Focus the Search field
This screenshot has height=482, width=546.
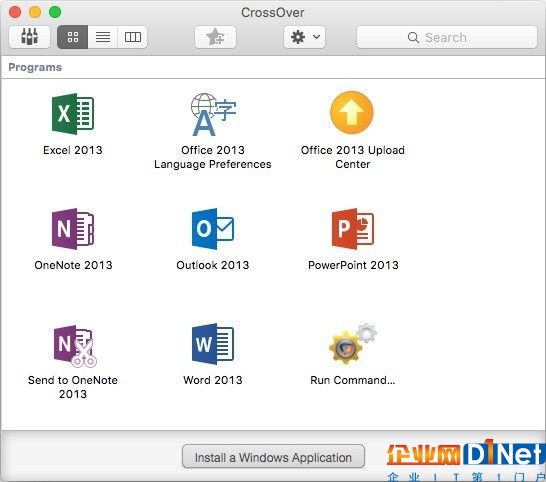[x=447, y=37]
